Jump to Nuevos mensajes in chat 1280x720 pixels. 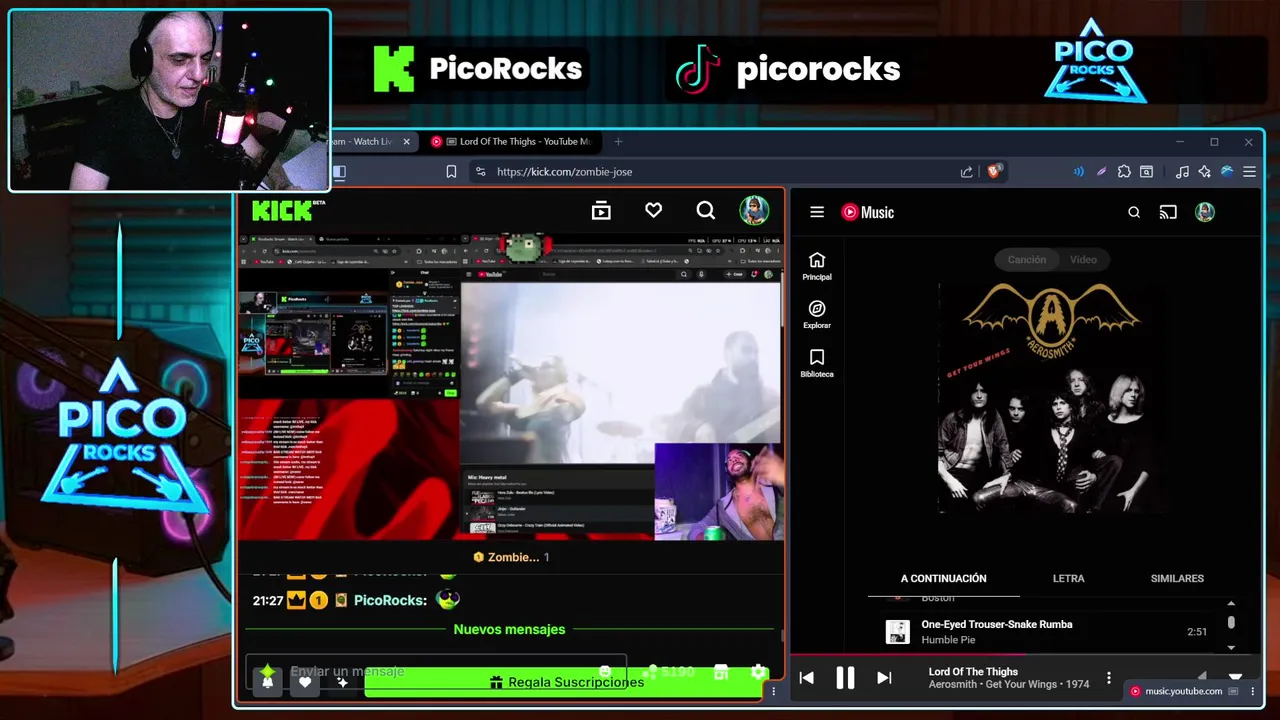tap(509, 629)
